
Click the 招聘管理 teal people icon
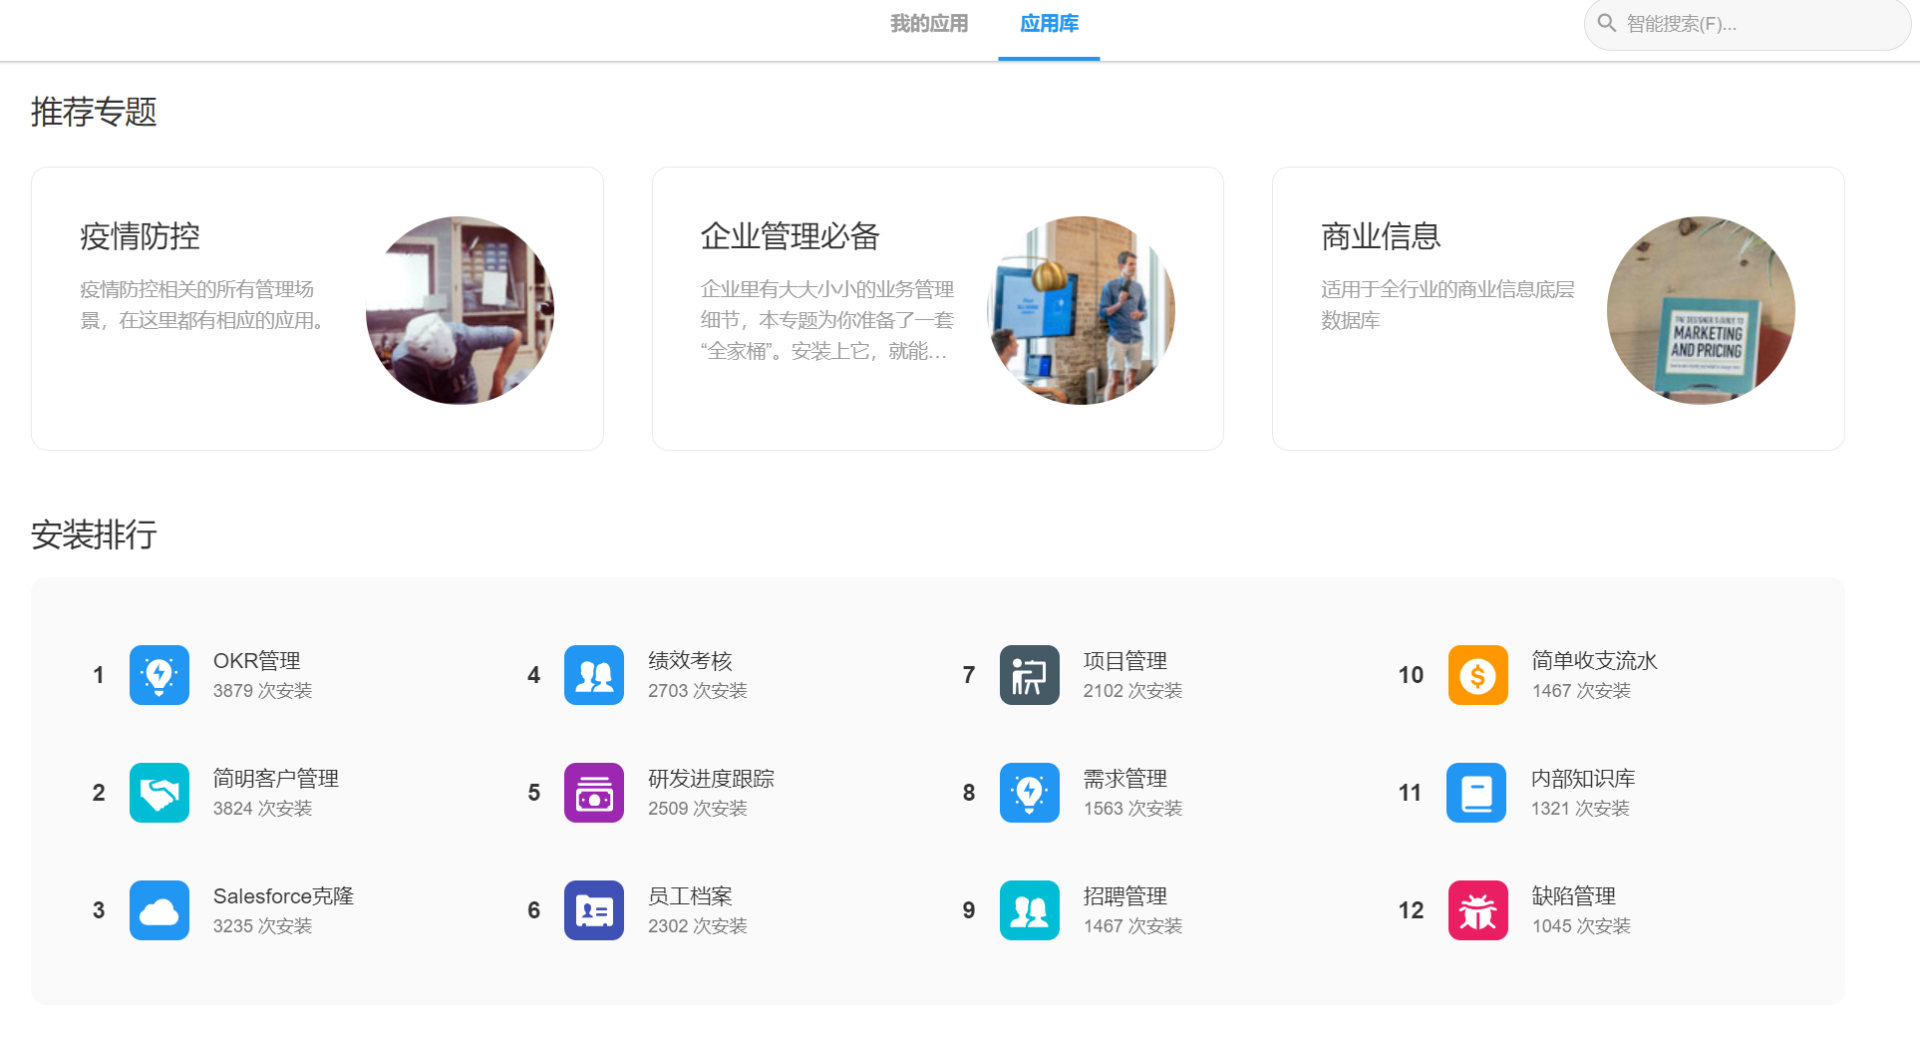[x=1029, y=910]
